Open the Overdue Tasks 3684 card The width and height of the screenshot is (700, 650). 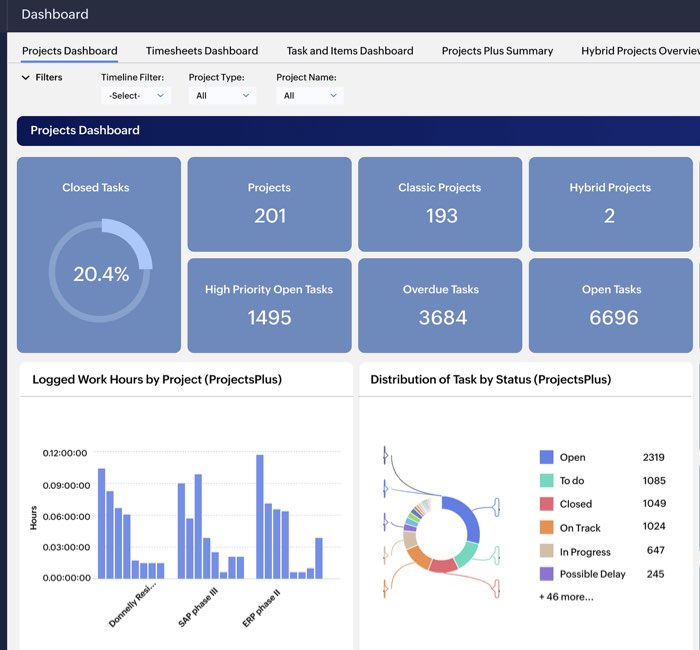pos(441,305)
